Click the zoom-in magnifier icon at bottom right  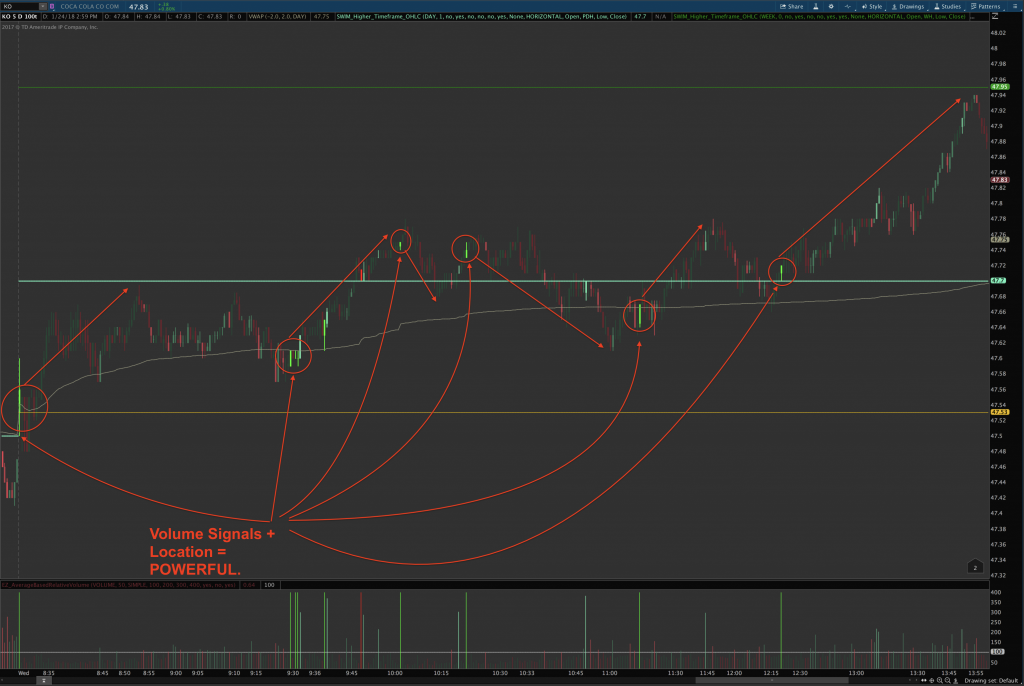tap(939, 680)
